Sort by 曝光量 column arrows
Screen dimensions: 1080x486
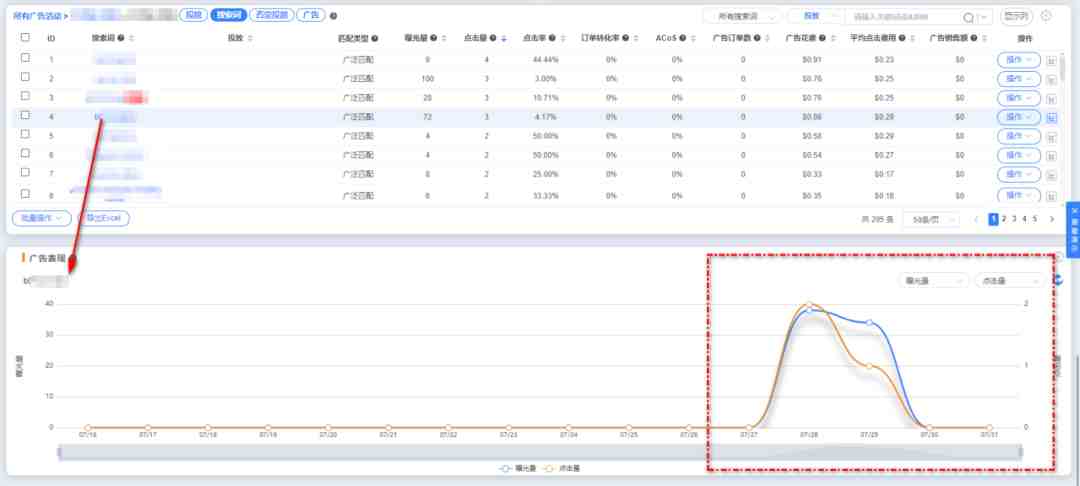tap(444, 39)
